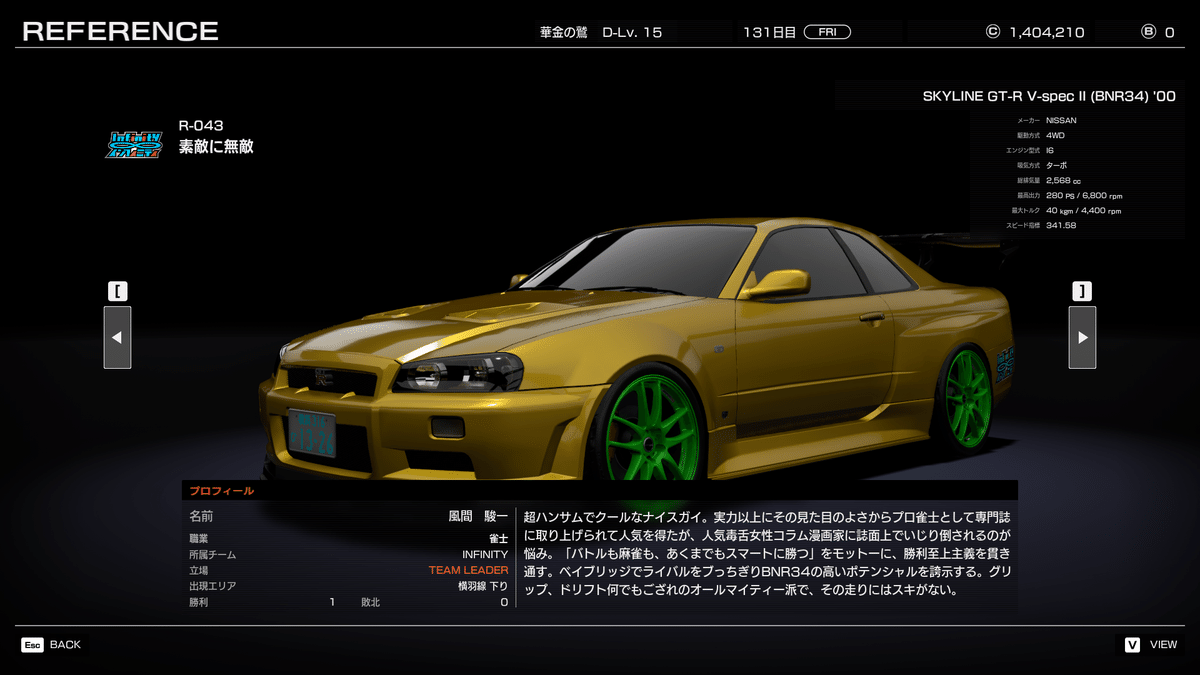Click the ] key hint above right arrow

[1082, 292]
